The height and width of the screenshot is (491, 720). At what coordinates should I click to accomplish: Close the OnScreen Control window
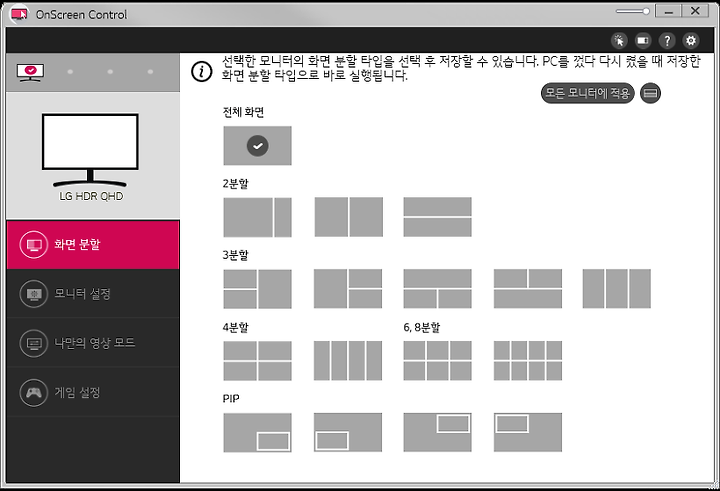(x=695, y=11)
